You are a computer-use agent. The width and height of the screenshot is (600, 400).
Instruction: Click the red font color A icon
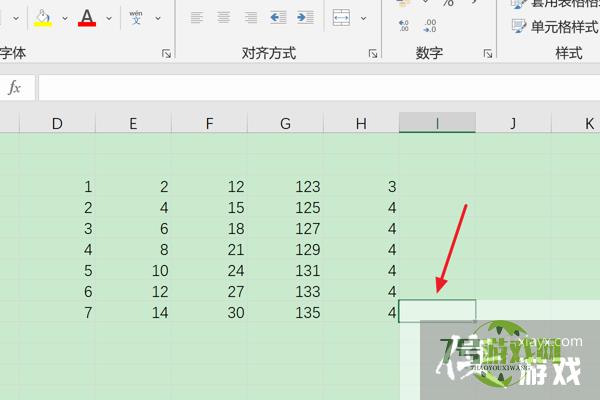tap(87, 18)
